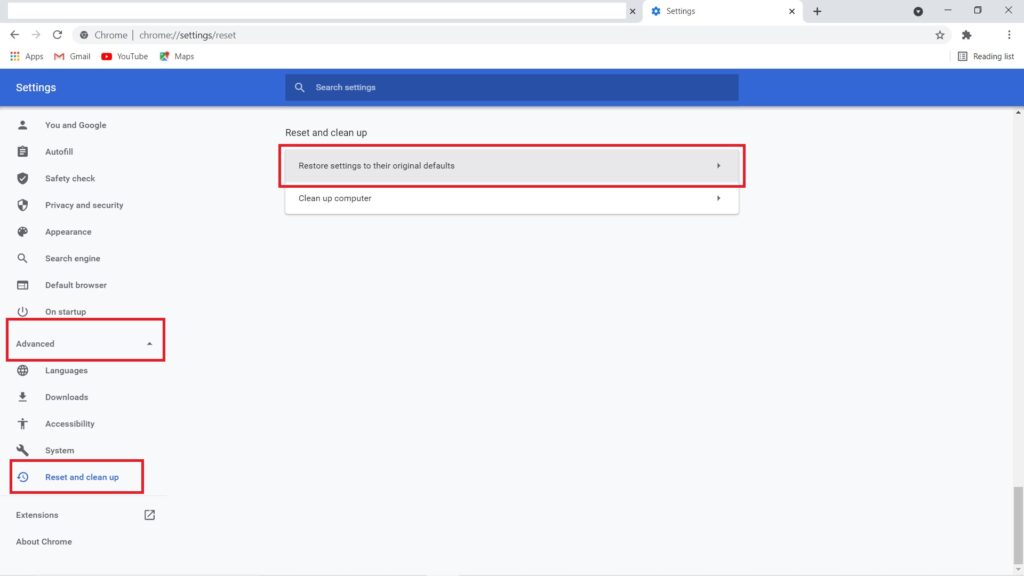Open Restore settings to their original defaults
Image resolution: width=1024 pixels, height=576 pixels.
(511, 166)
